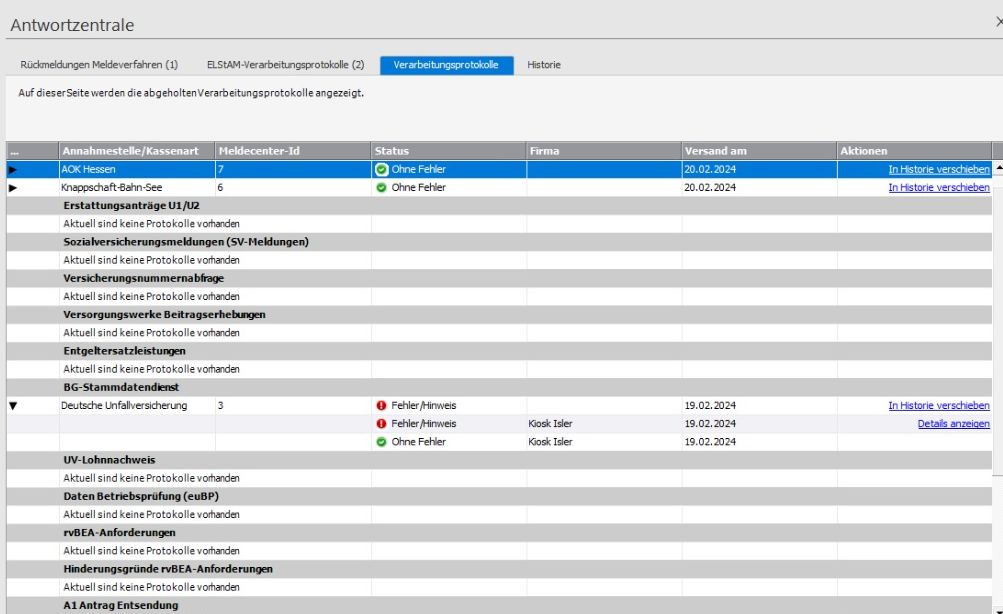This screenshot has width=1003, height=614.
Task: Click Details anzeigen for Kiosk Isler error
Action: pyautogui.click(x=953, y=423)
